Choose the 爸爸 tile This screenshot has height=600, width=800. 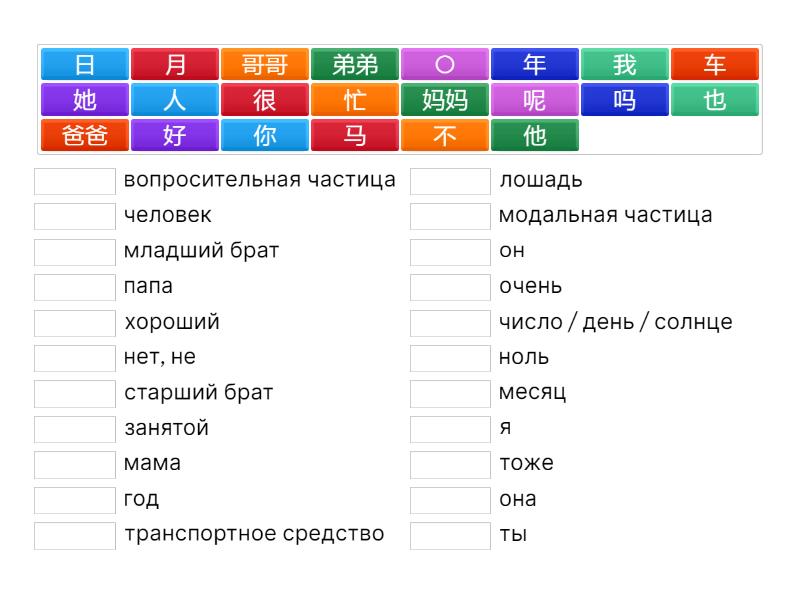point(85,135)
